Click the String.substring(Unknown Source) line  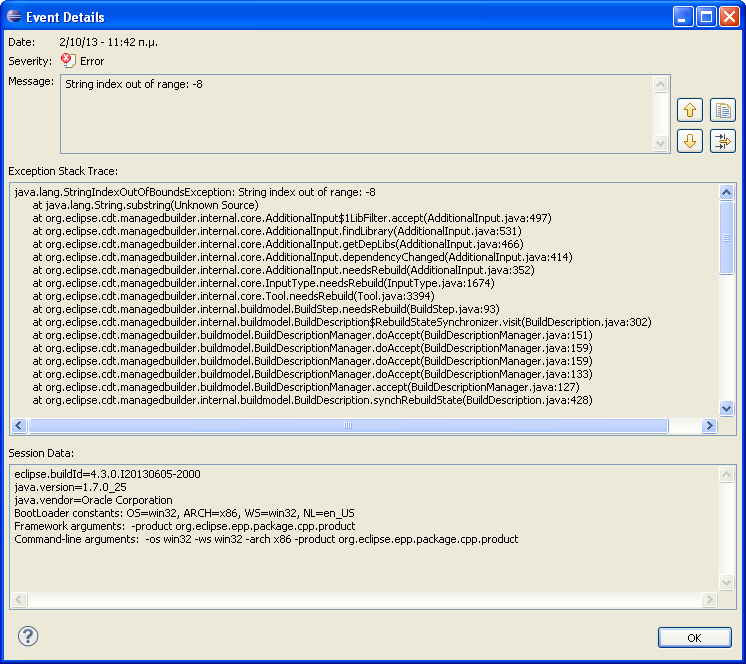pos(145,205)
